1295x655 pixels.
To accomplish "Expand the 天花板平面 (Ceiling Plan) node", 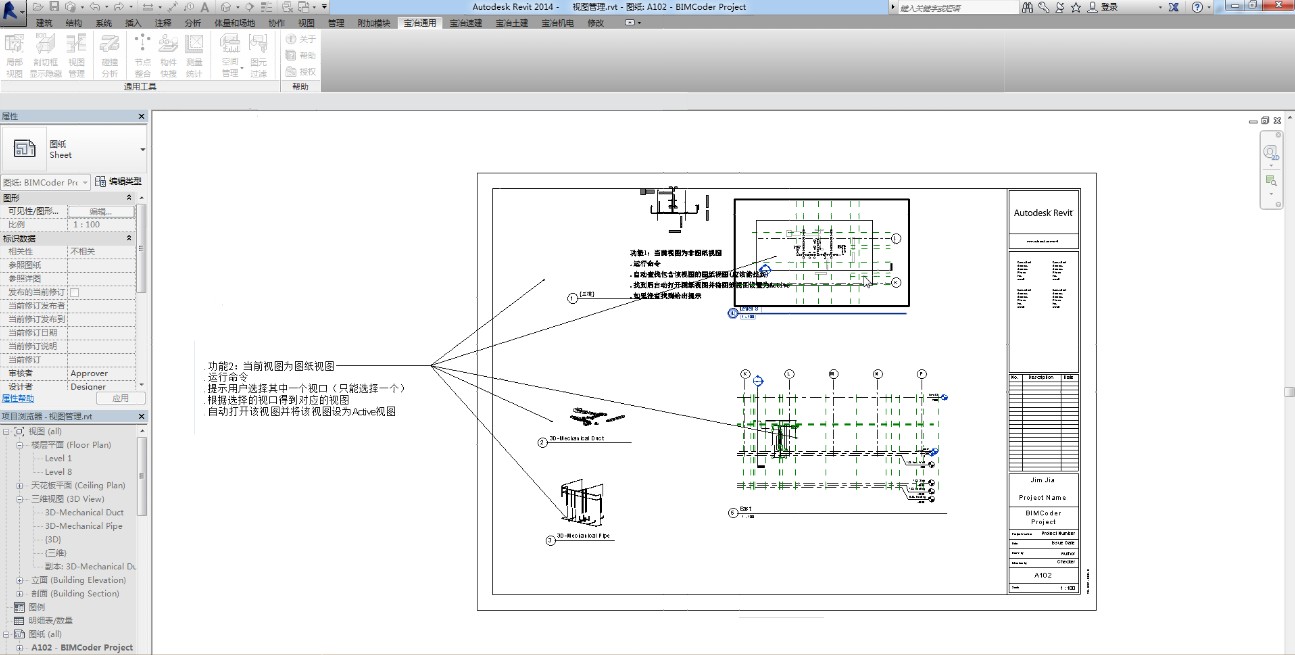I will coord(20,485).
